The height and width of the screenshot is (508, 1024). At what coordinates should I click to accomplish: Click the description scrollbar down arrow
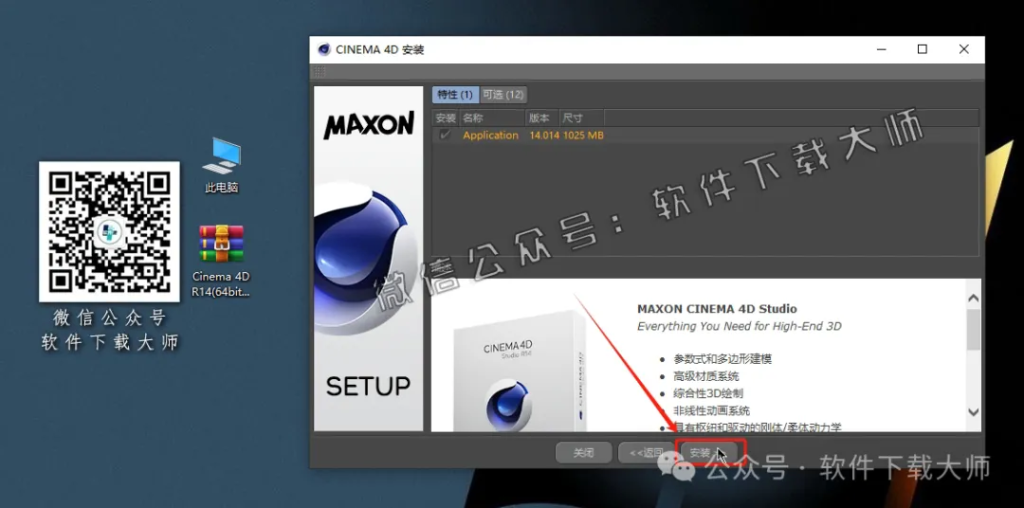pos(973,412)
